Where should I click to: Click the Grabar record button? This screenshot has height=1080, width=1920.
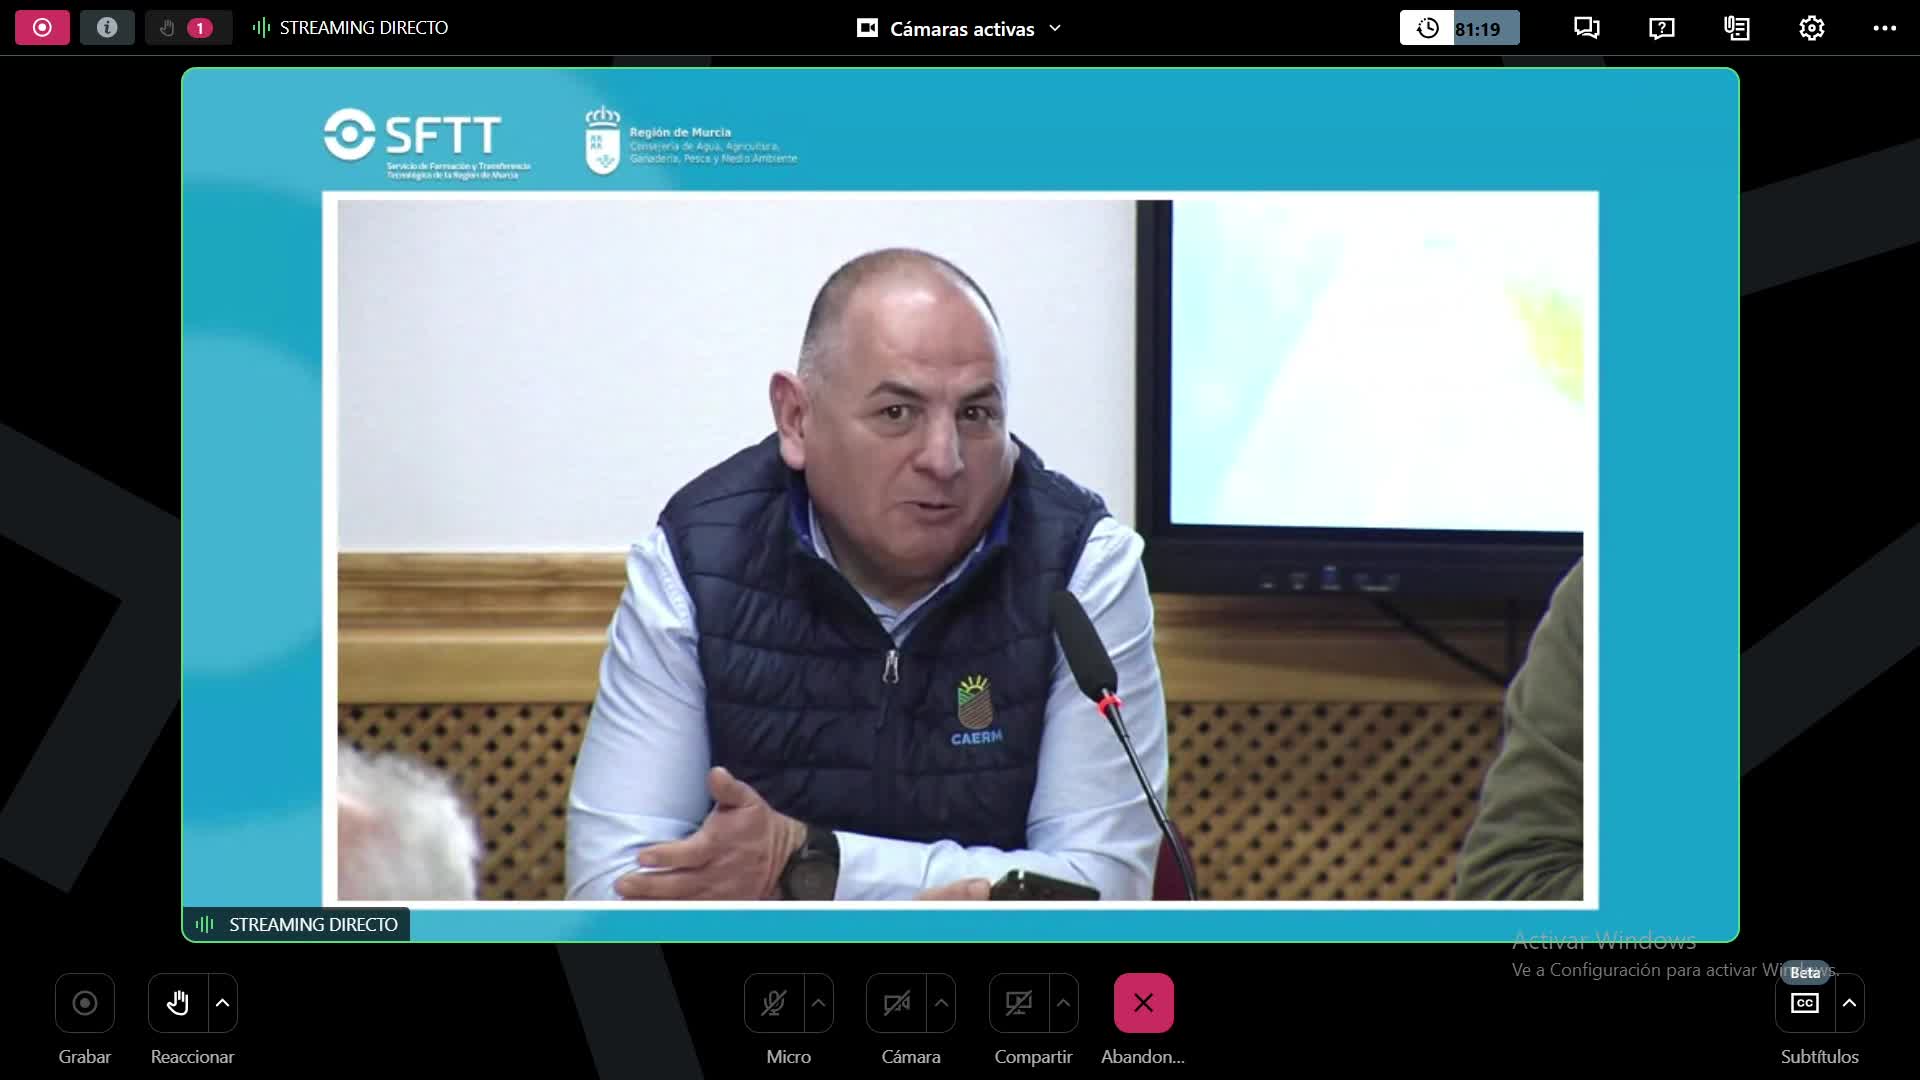[x=85, y=1003]
